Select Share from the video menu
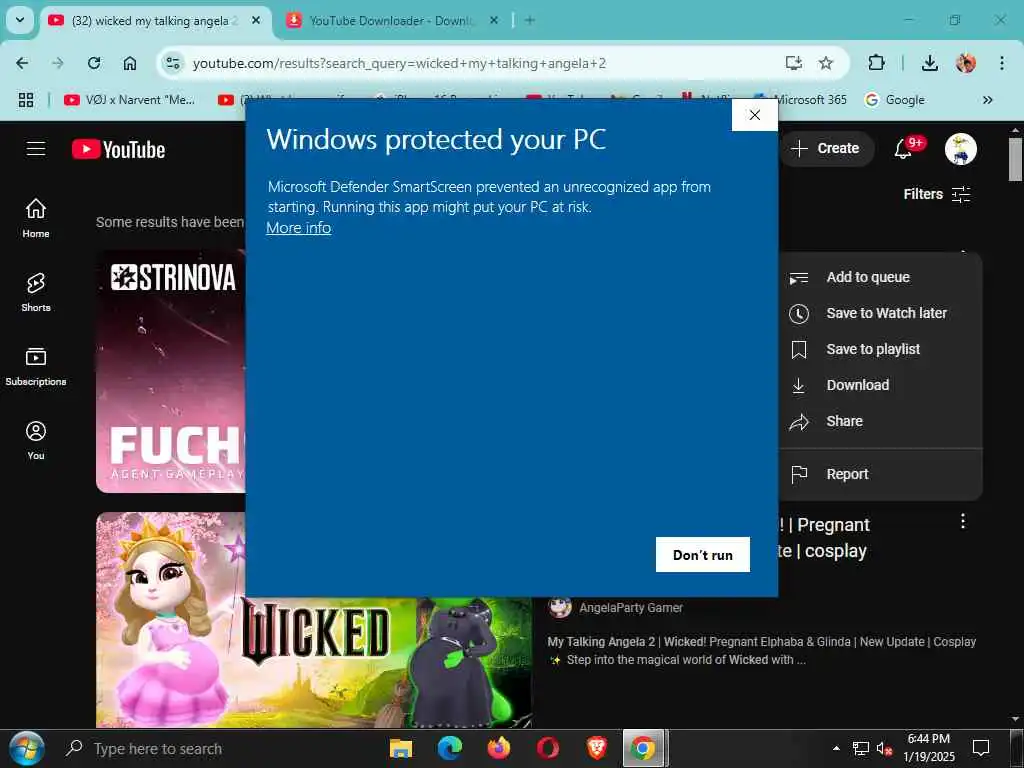The width and height of the screenshot is (1024, 768). coord(880,421)
